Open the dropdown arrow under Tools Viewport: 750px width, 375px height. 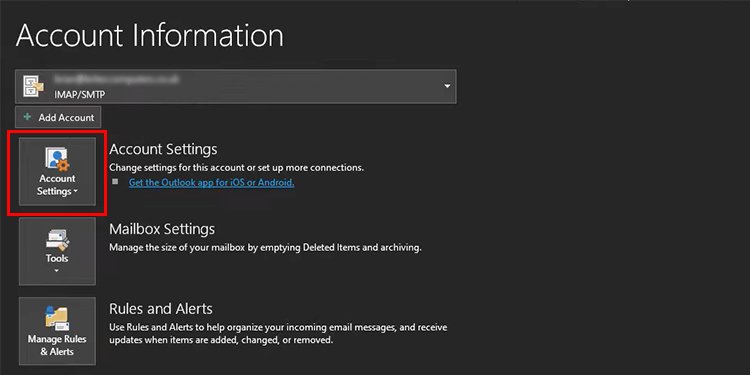coord(57,271)
